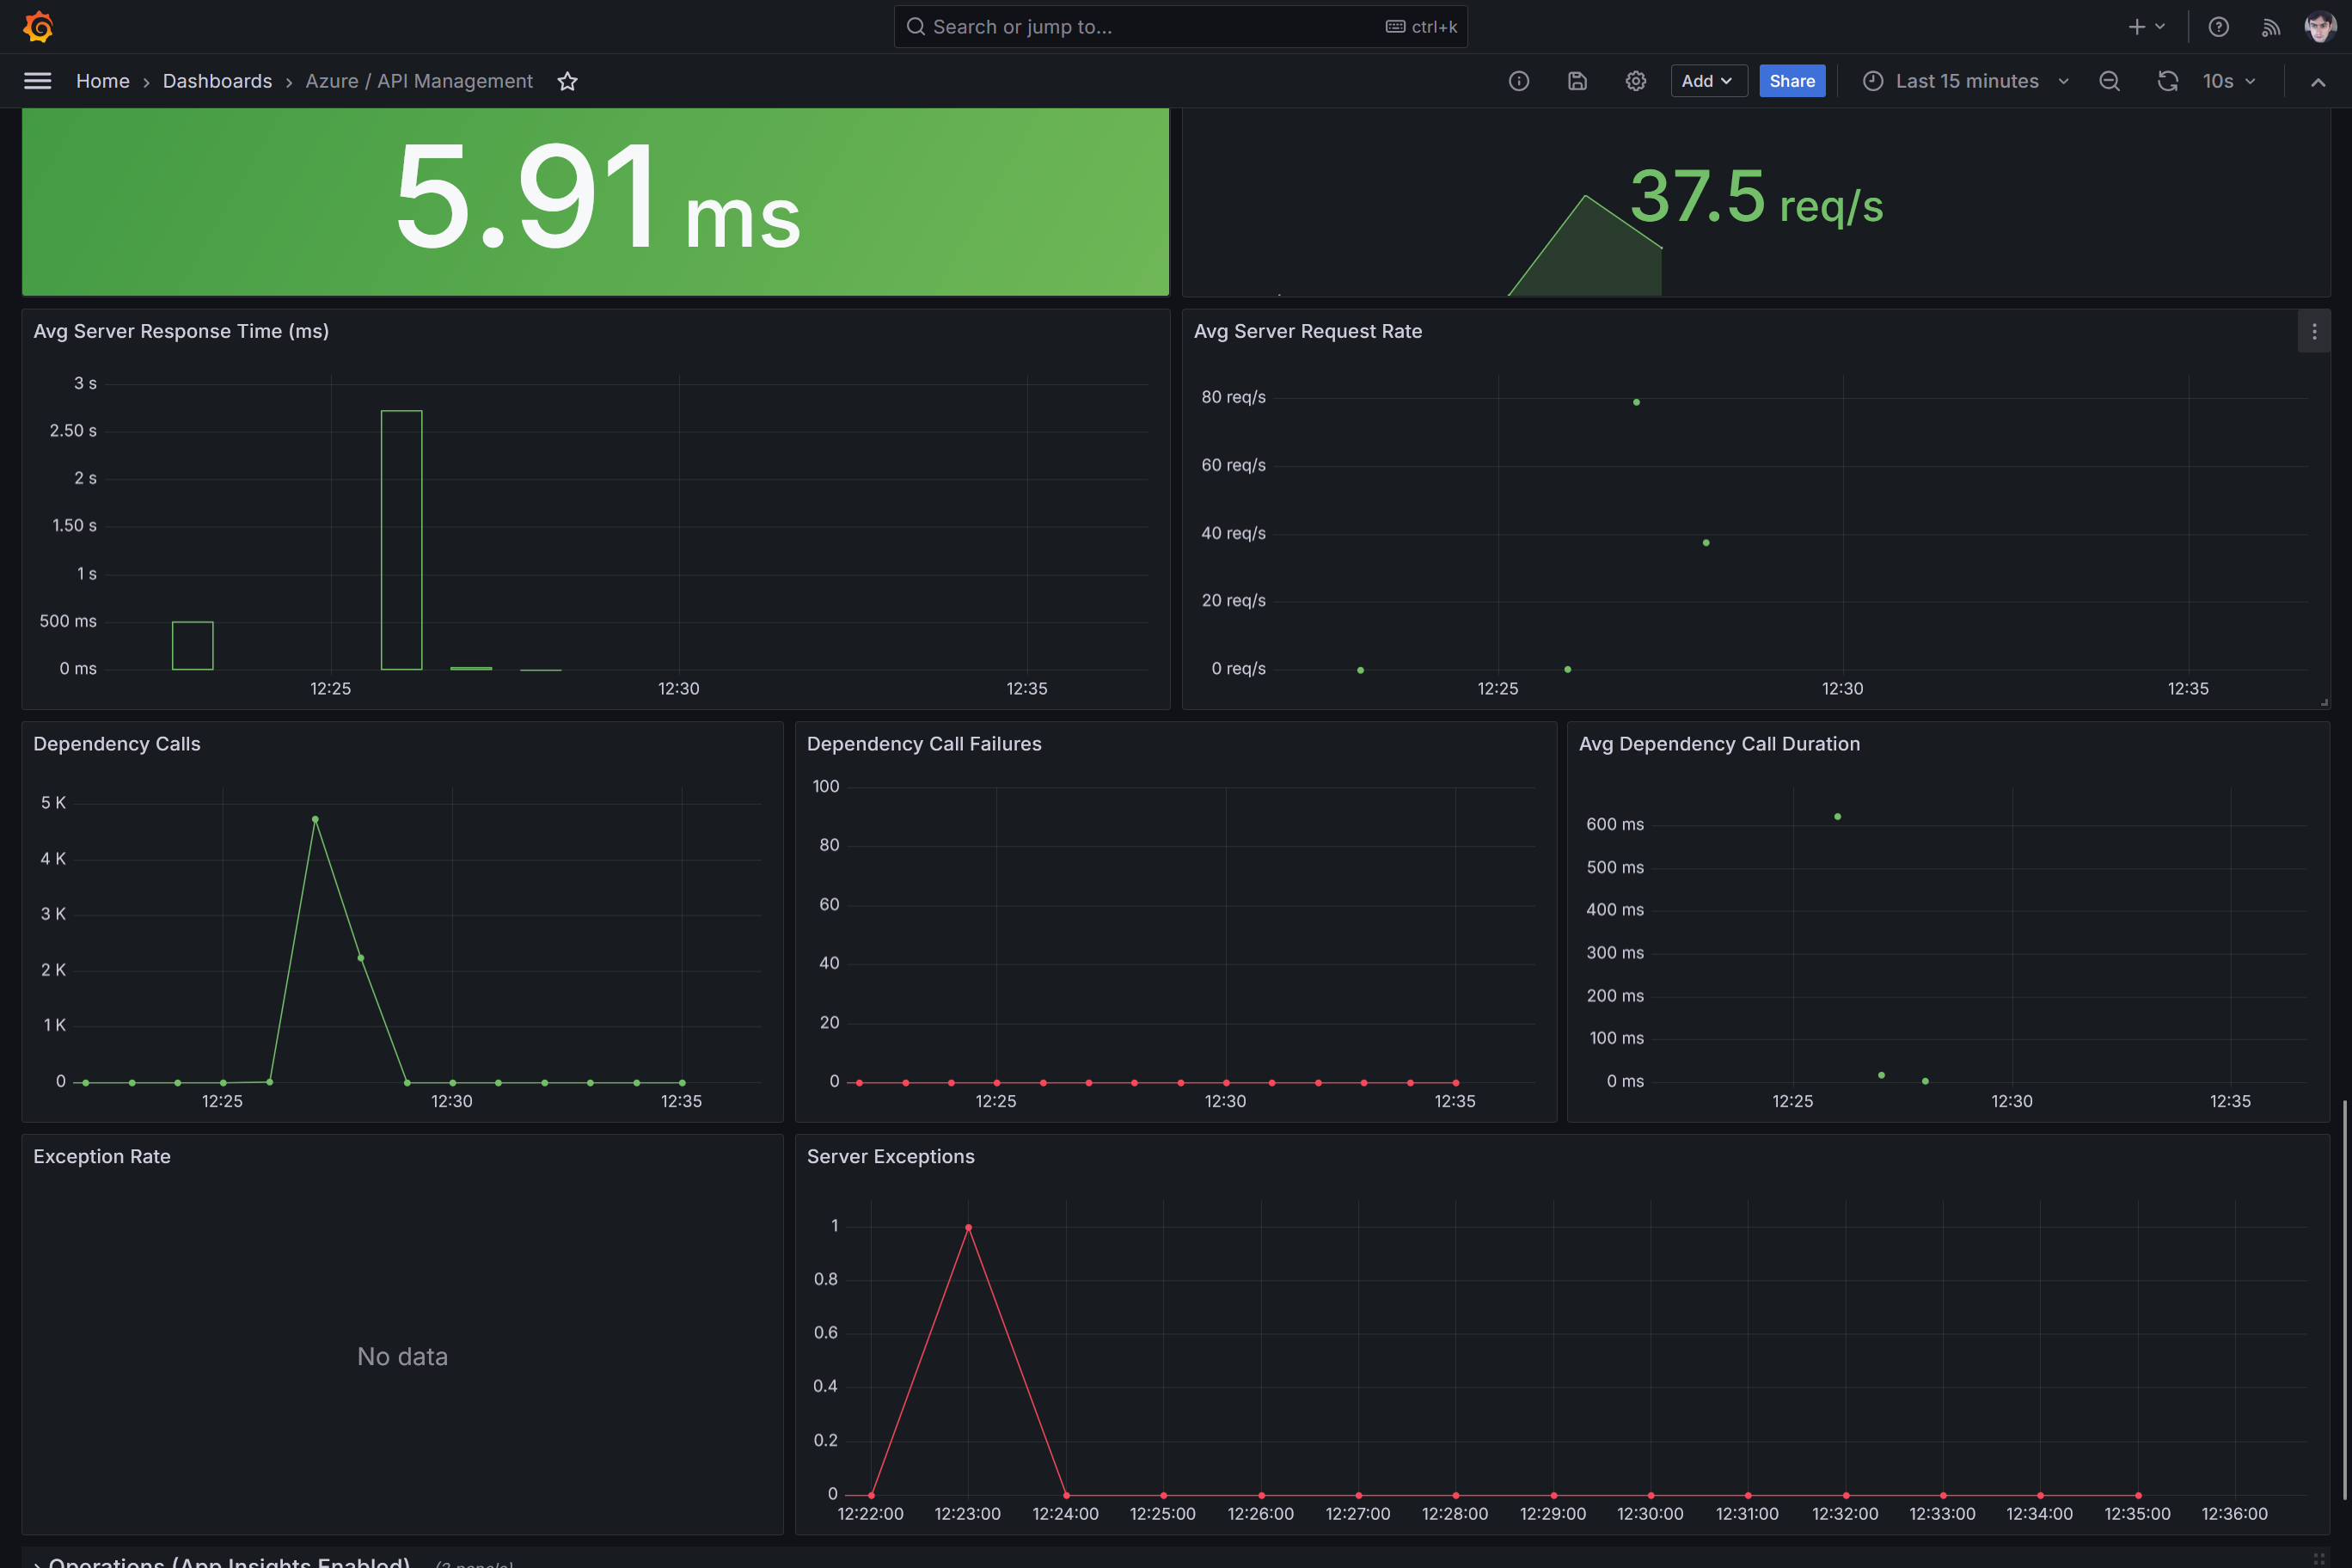Screen dimensions: 2352x1568
Task: Go to Dashboards breadcrumb
Action: click(x=217, y=81)
